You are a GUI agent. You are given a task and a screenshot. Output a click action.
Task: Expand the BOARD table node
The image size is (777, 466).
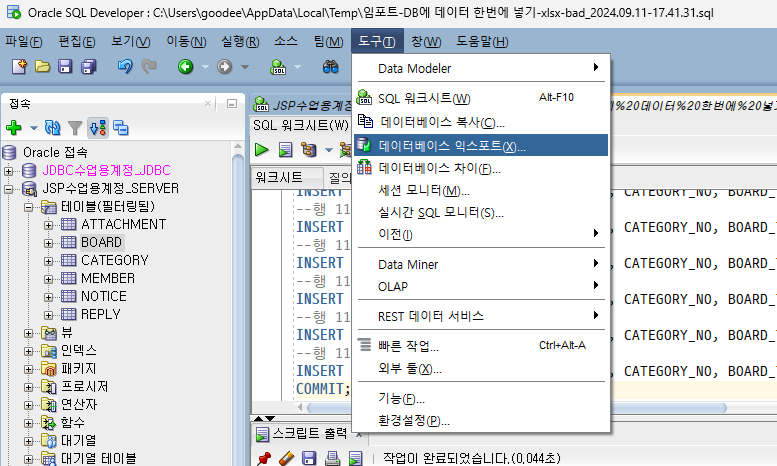(48, 243)
